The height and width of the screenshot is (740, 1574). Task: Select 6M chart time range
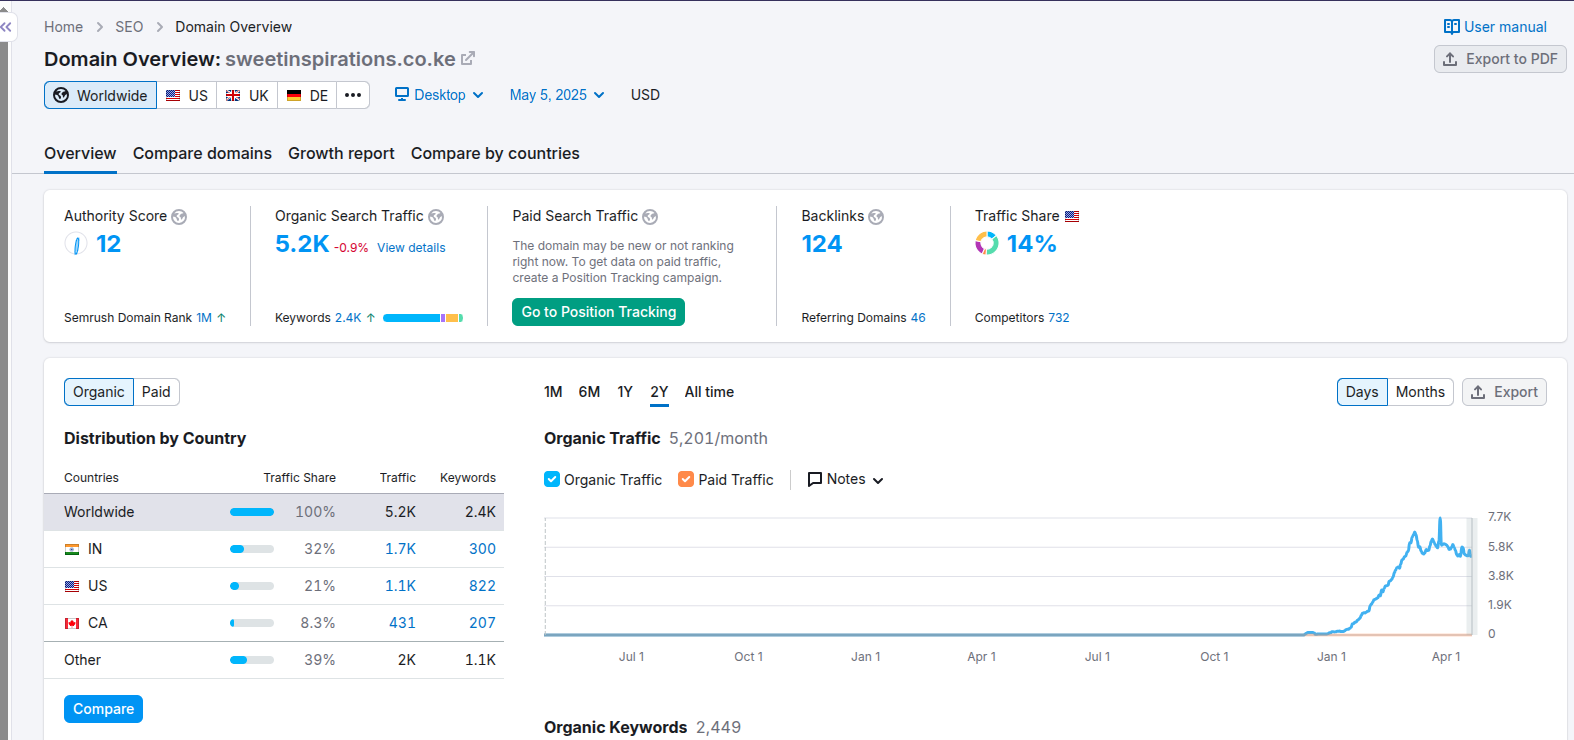point(589,392)
